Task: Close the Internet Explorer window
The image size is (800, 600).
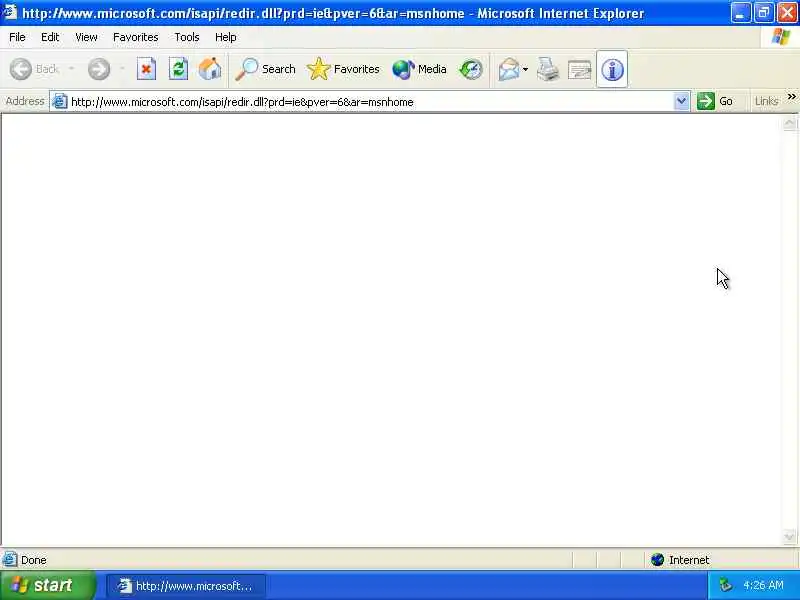Action: point(788,13)
